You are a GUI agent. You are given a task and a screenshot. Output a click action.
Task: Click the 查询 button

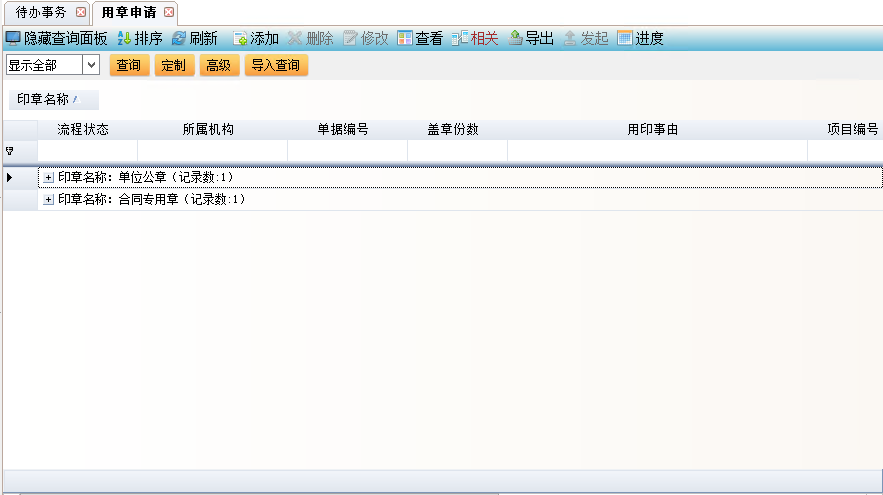[x=129, y=65]
